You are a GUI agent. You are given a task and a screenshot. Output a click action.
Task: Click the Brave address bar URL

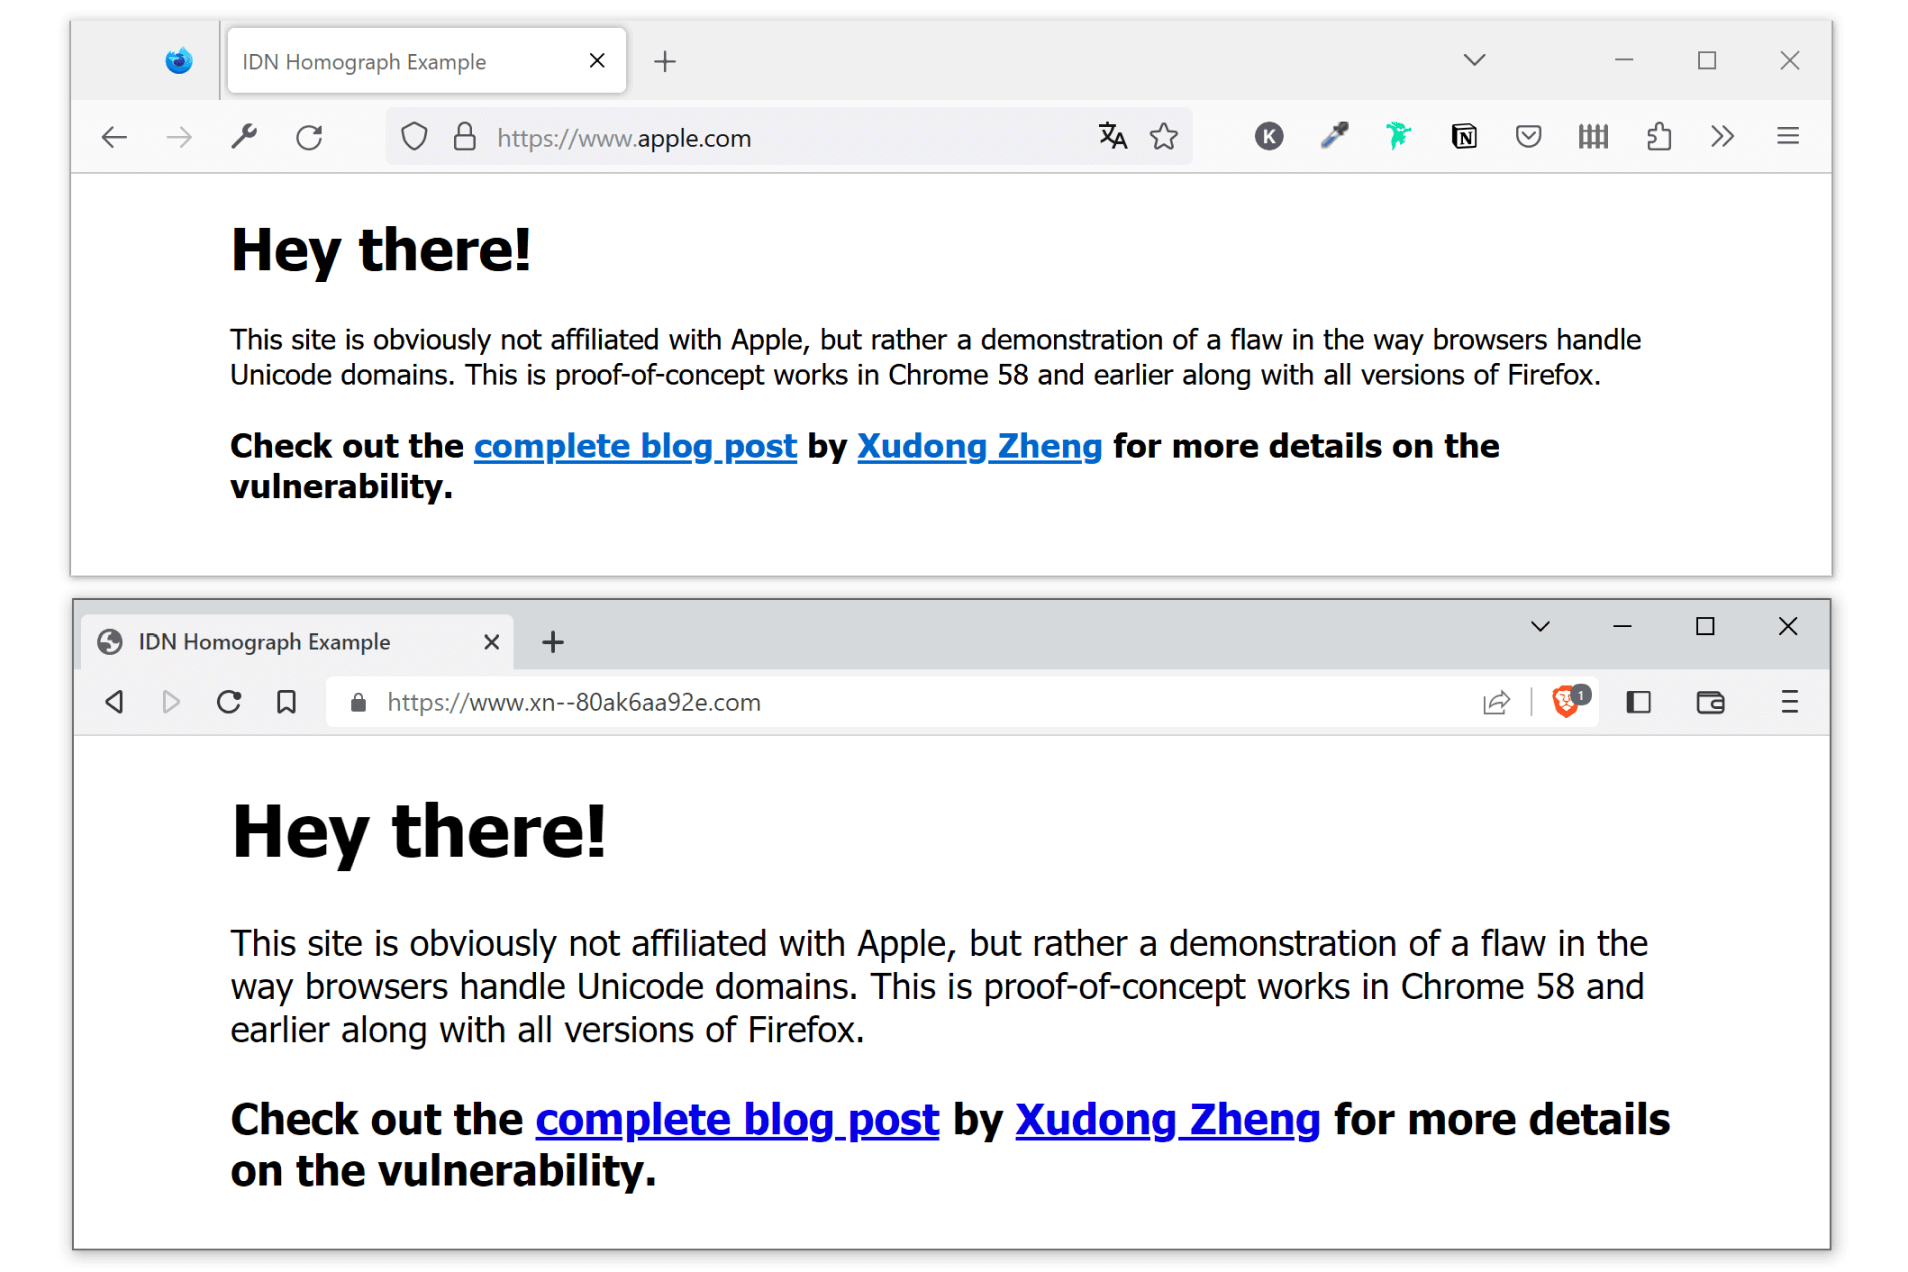click(574, 703)
